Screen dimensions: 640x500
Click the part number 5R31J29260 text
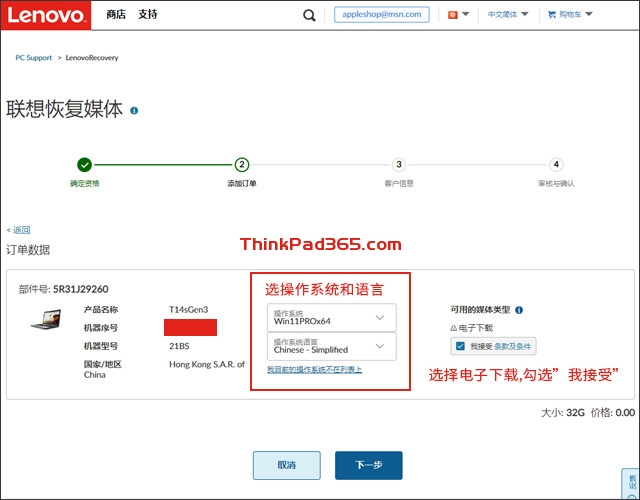click(x=80, y=289)
